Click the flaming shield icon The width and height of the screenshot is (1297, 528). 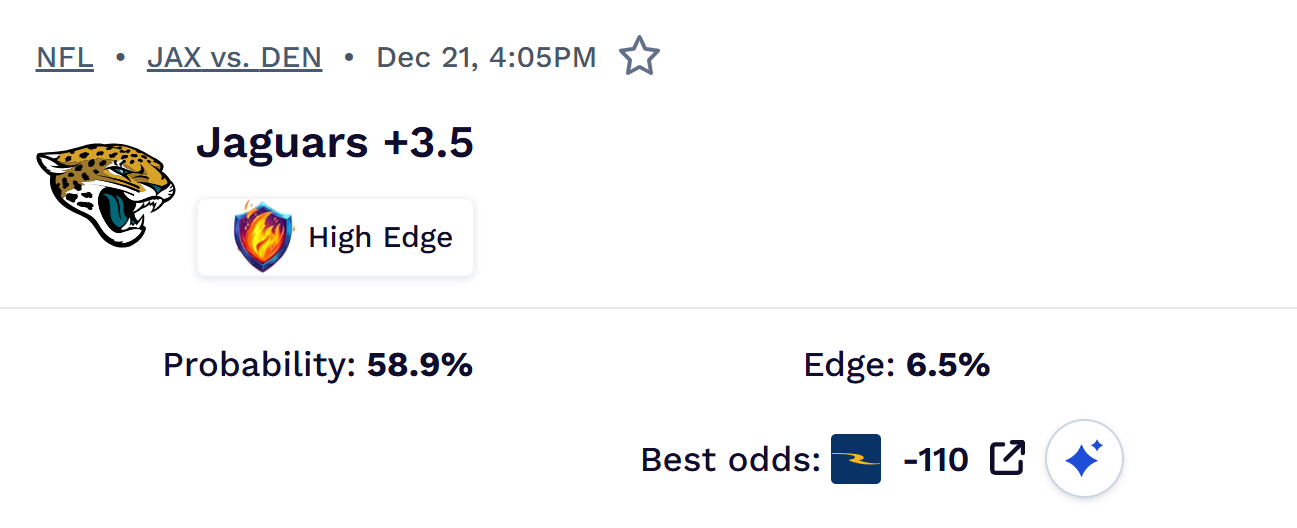coord(264,237)
